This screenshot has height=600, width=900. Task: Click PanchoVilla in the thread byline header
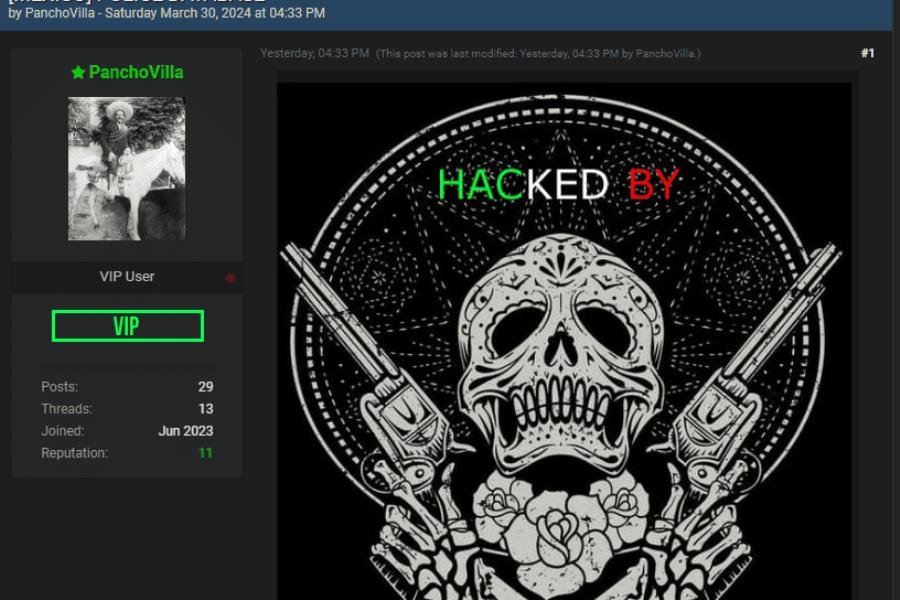(x=60, y=13)
